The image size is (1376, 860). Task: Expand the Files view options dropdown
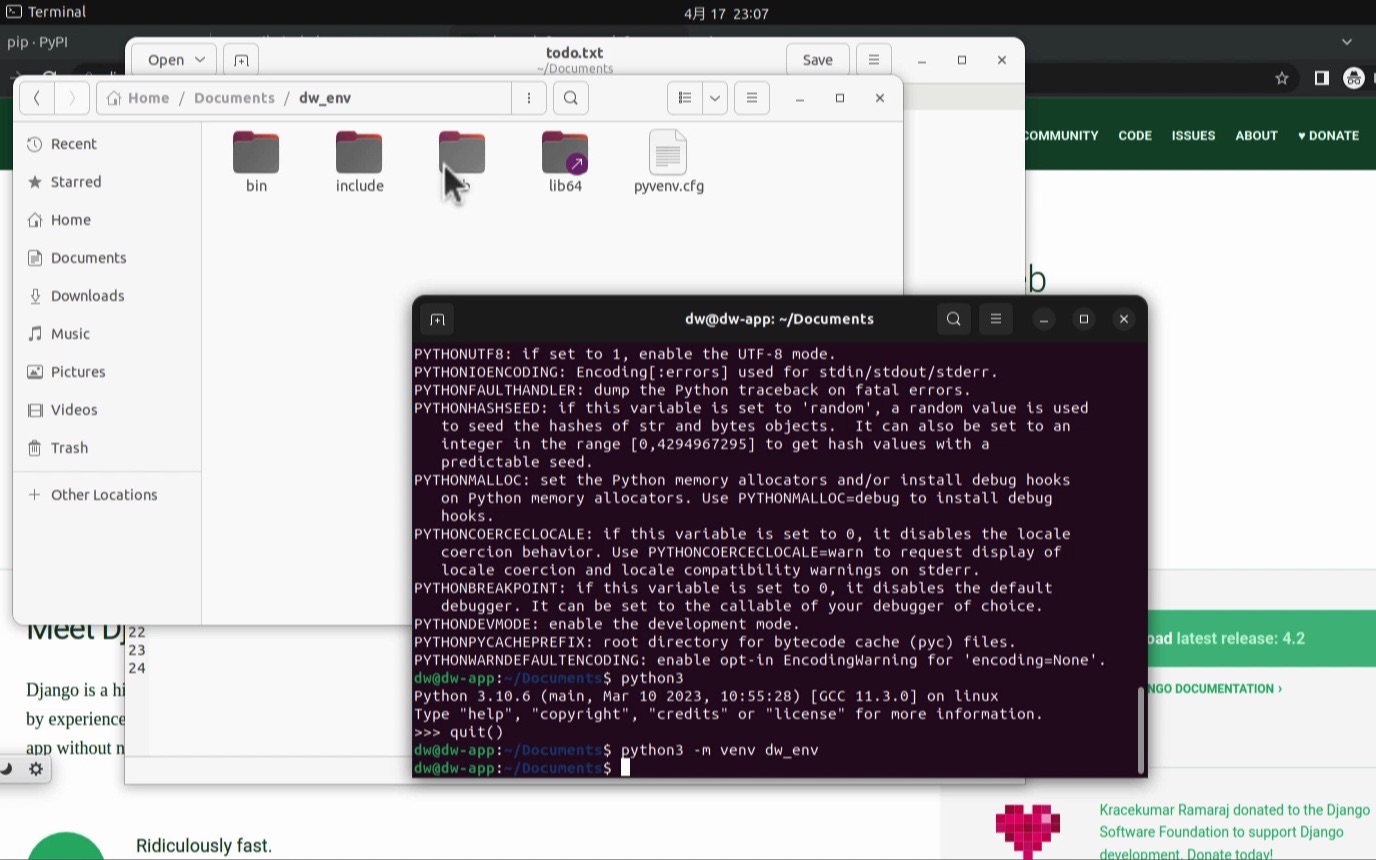pyautogui.click(x=715, y=98)
